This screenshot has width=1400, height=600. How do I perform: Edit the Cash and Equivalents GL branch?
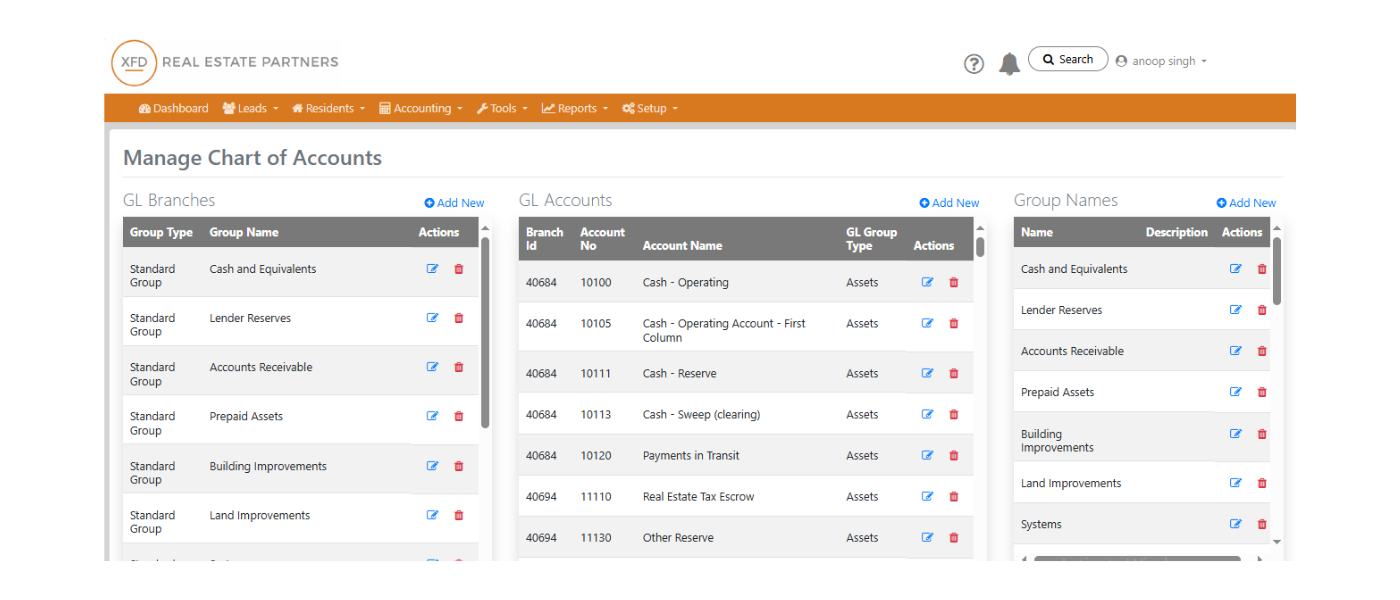click(432, 269)
